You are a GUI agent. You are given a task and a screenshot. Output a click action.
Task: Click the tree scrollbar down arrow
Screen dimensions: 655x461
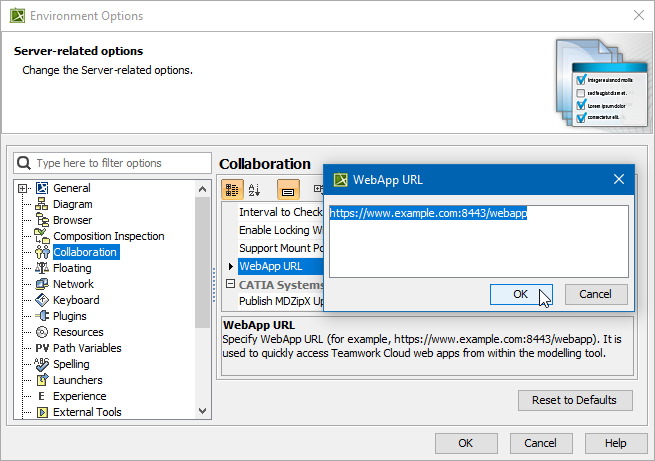204,411
